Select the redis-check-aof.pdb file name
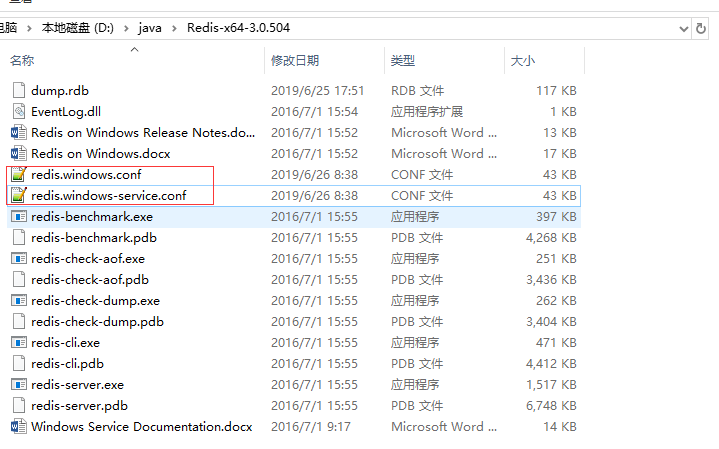The image size is (719, 449). (x=90, y=279)
